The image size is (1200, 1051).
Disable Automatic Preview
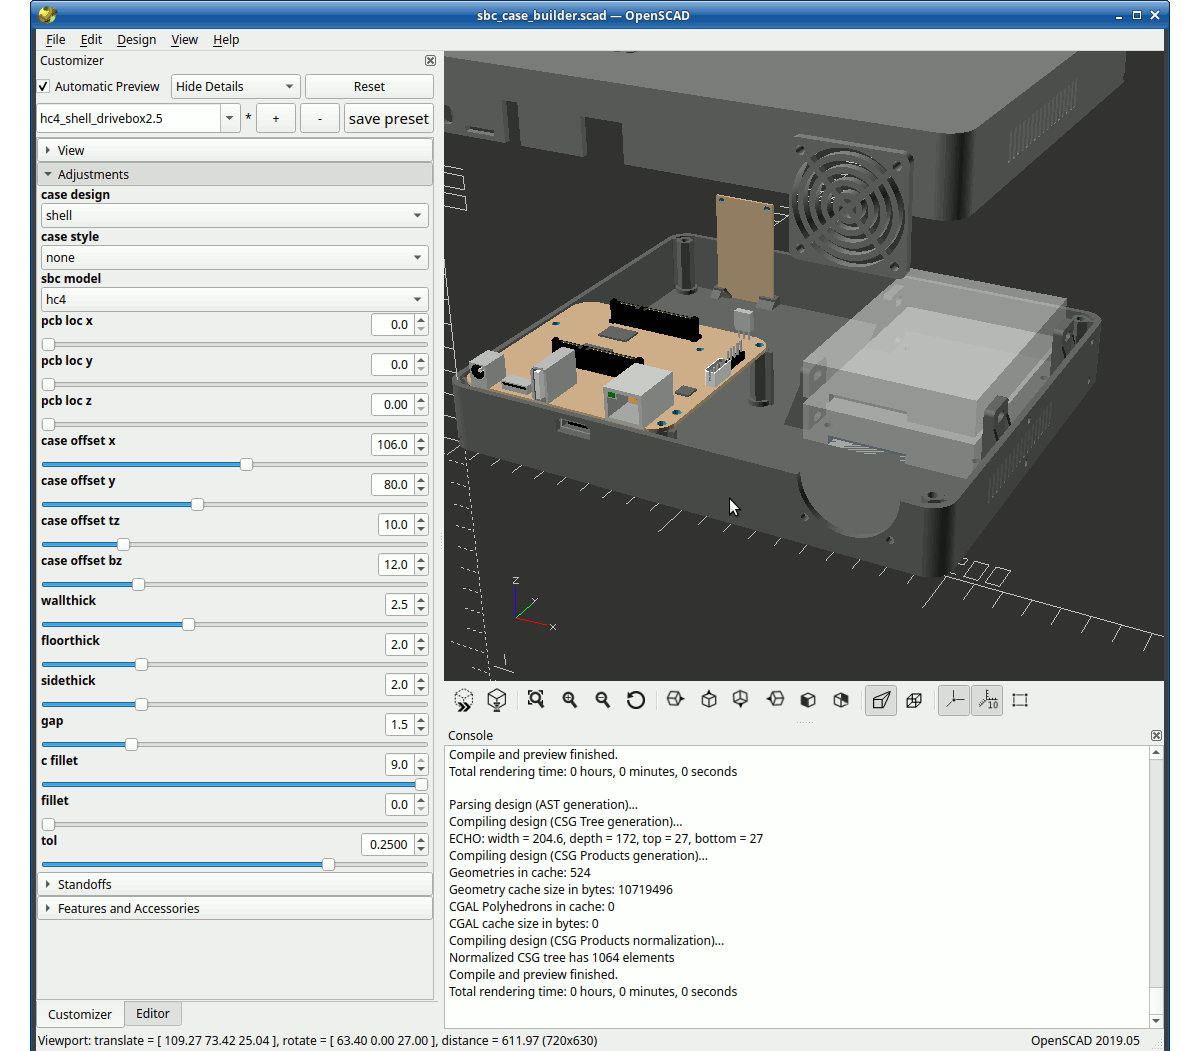[x=43, y=86]
